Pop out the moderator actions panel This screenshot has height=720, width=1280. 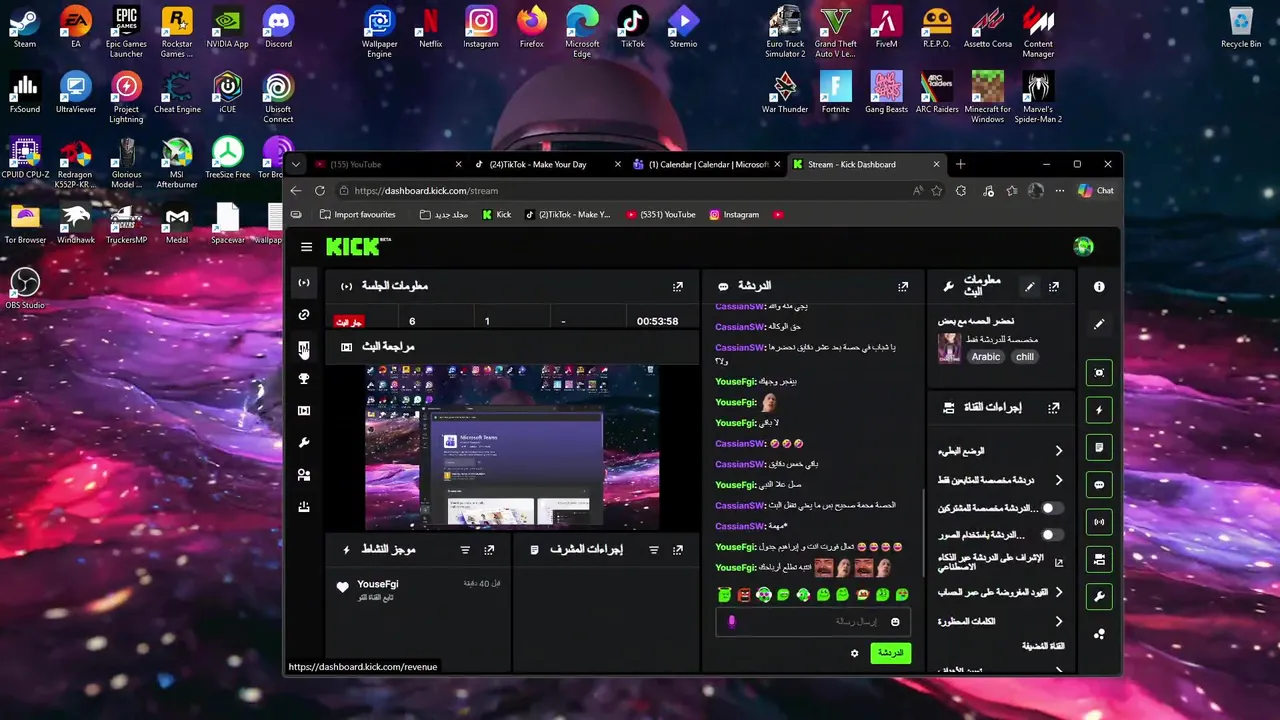[678, 550]
